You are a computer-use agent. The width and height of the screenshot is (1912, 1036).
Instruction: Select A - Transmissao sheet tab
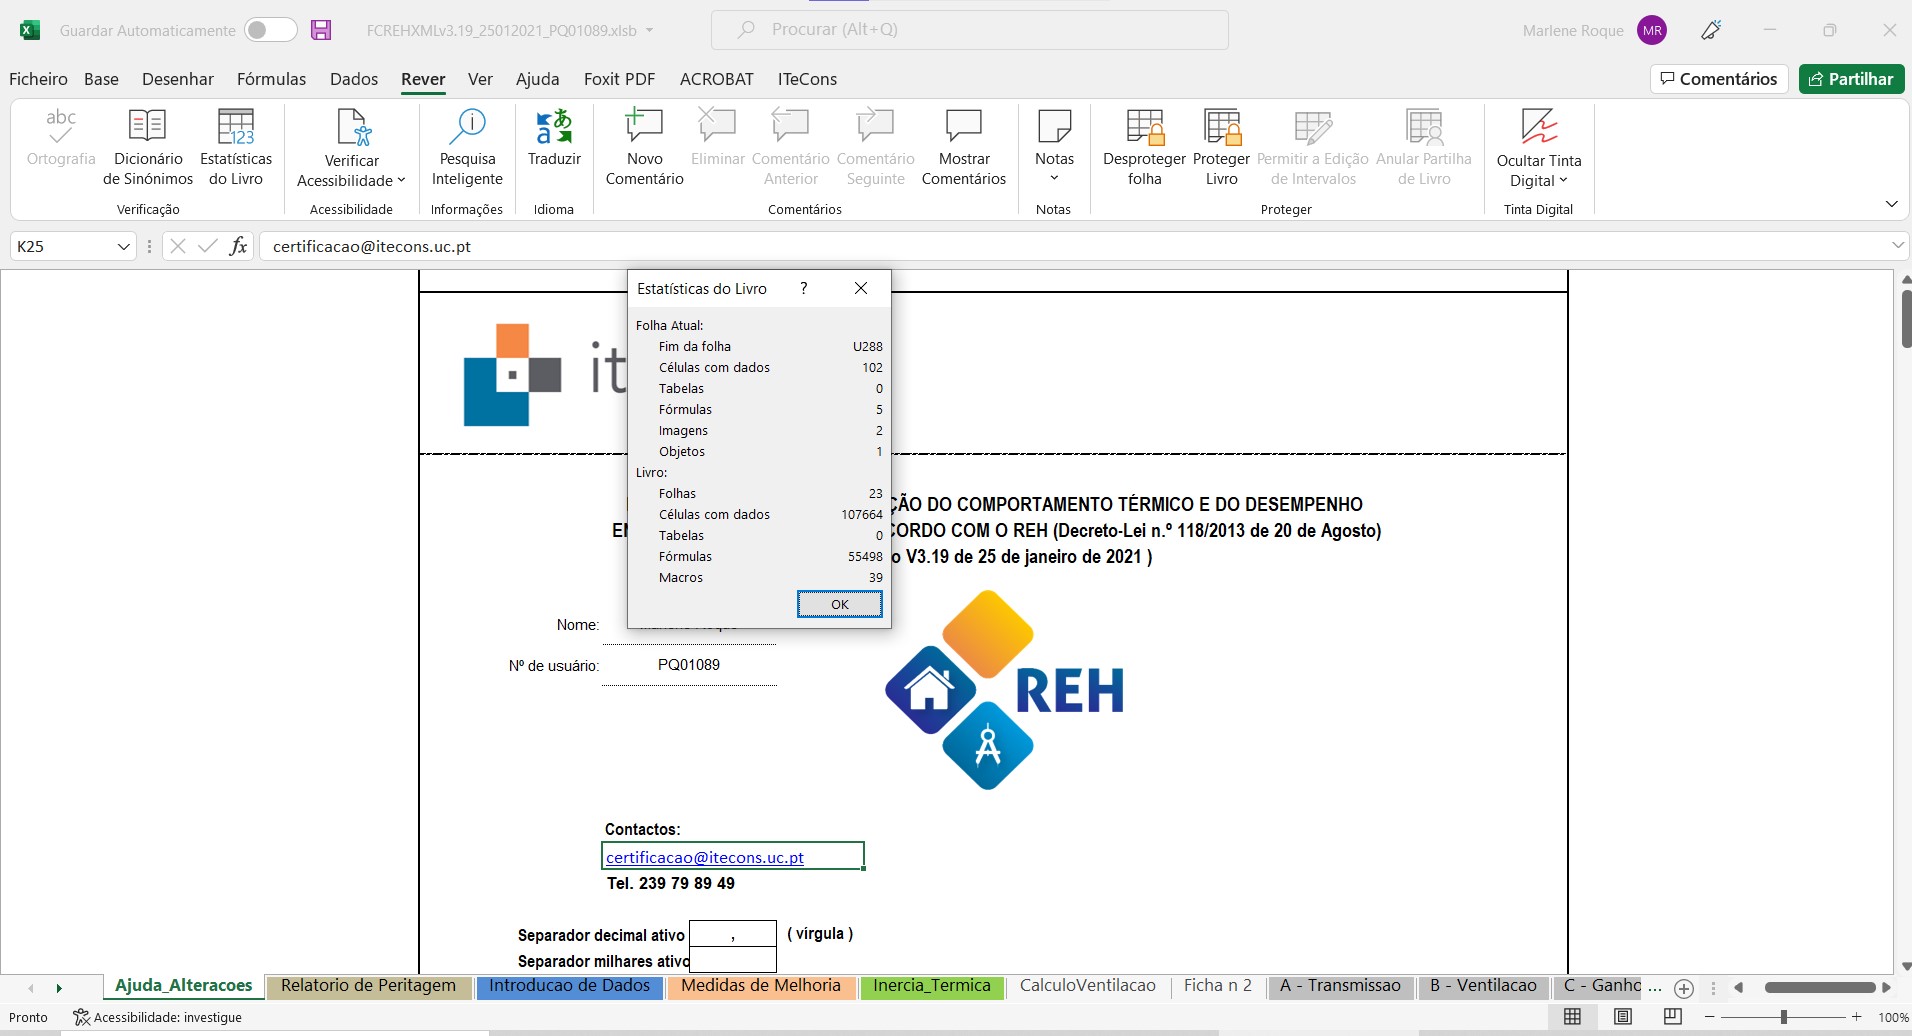point(1340,986)
